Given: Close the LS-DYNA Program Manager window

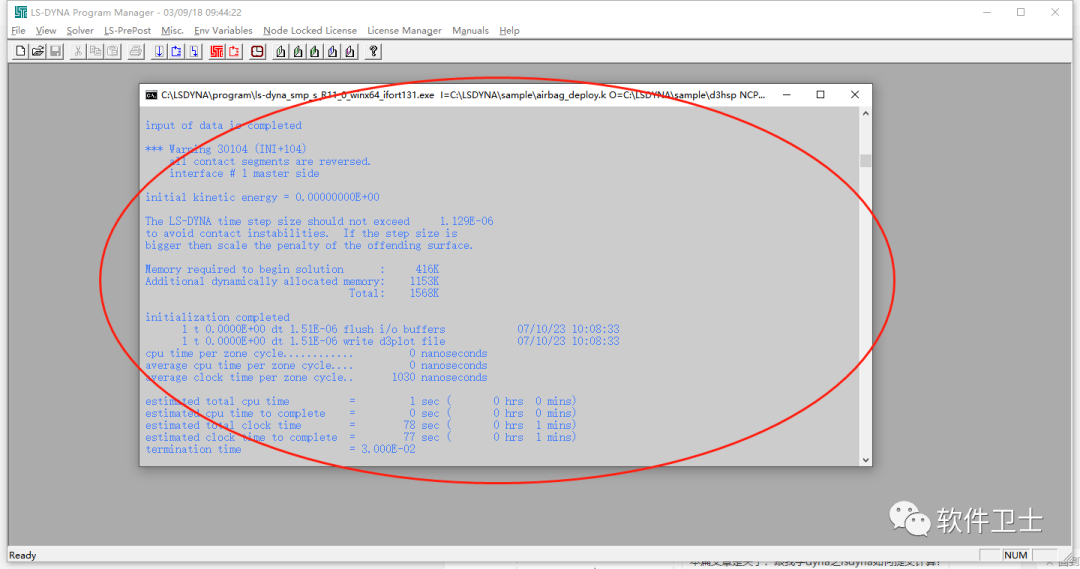Looking at the screenshot, I should click(1055, 12).
